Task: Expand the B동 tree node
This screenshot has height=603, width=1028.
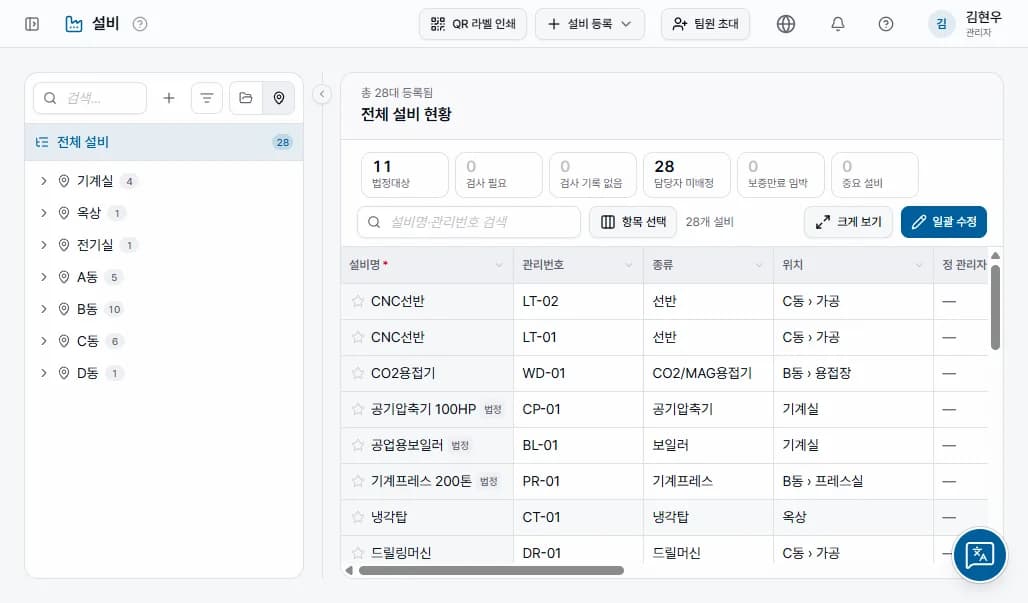Action: tap(43, 309)
